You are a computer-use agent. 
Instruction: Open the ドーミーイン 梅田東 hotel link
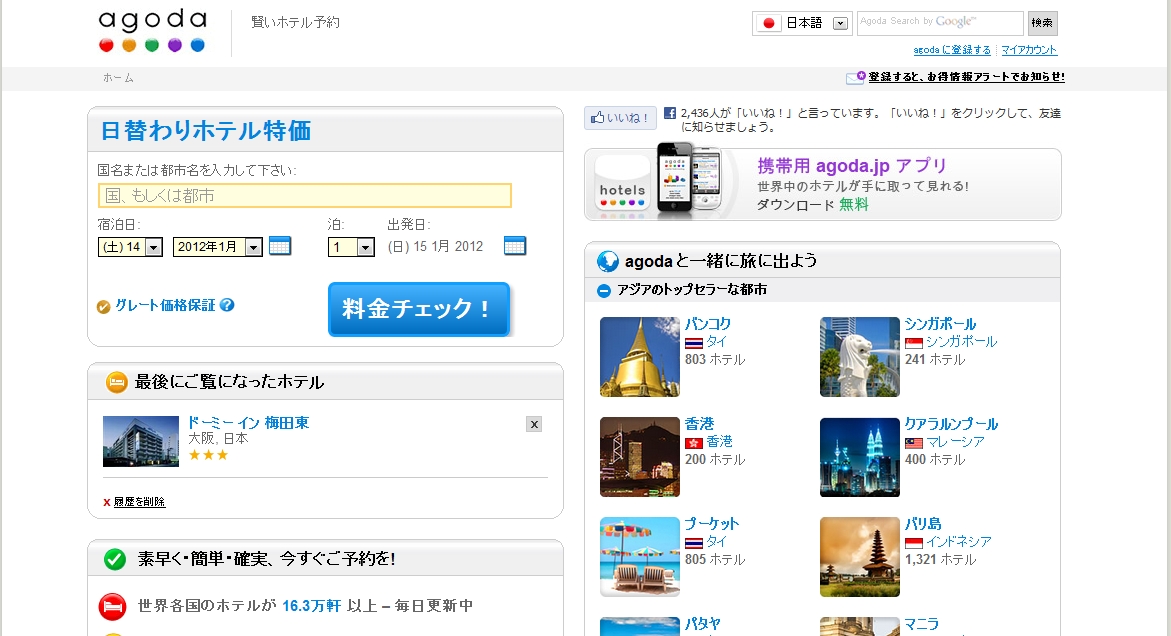248,423
